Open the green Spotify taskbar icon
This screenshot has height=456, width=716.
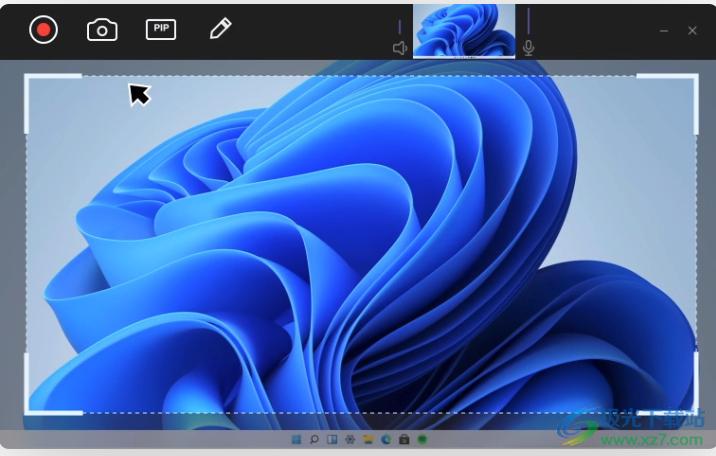[x=422, y=440]
